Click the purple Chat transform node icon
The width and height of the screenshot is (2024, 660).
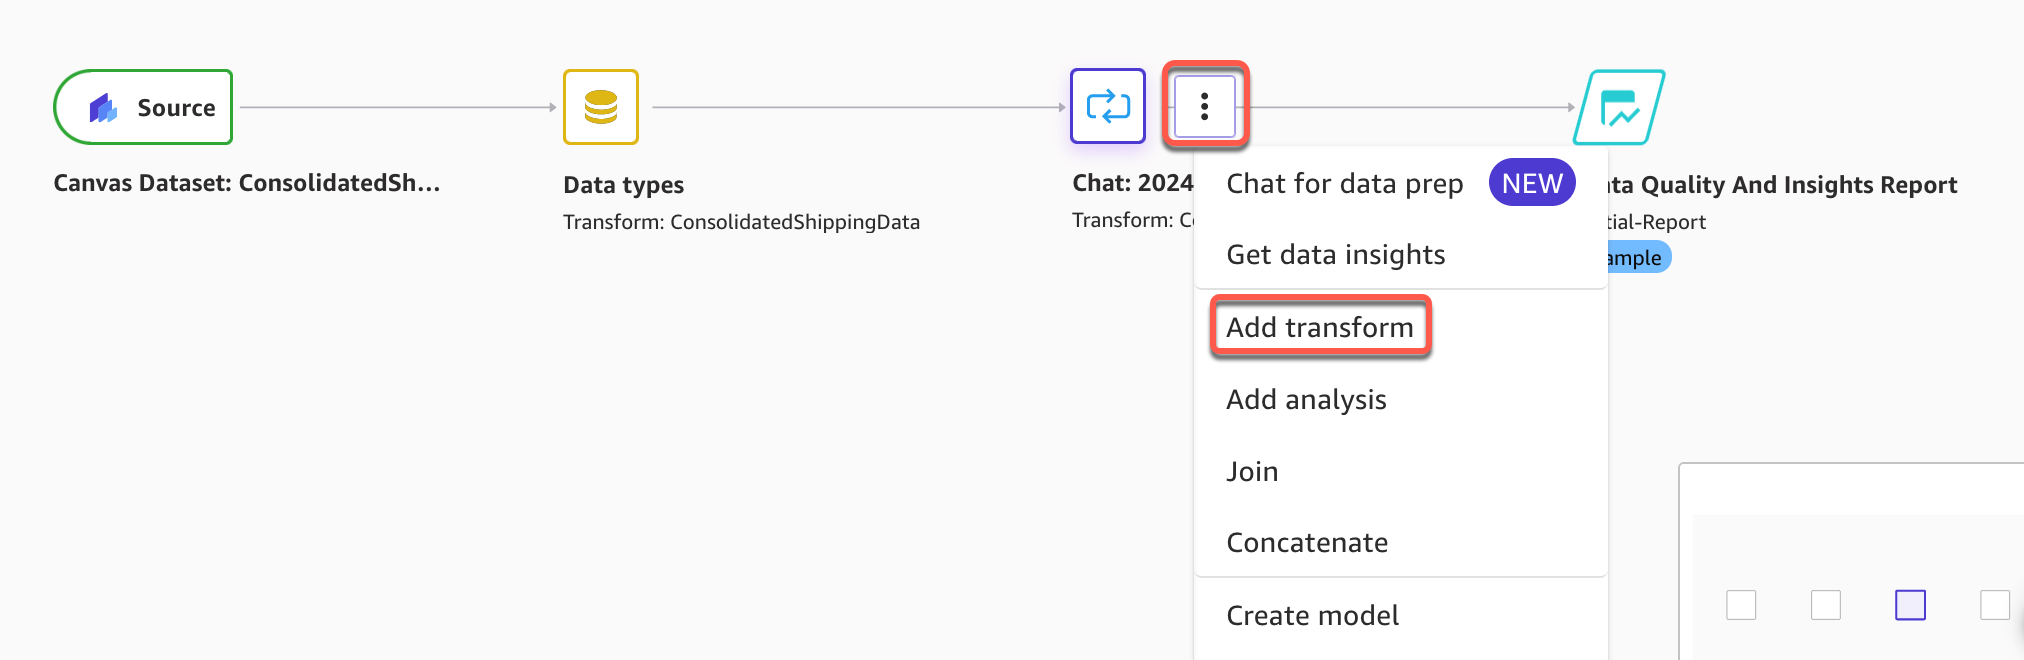pyautogui.click(x=1107, y=106)
